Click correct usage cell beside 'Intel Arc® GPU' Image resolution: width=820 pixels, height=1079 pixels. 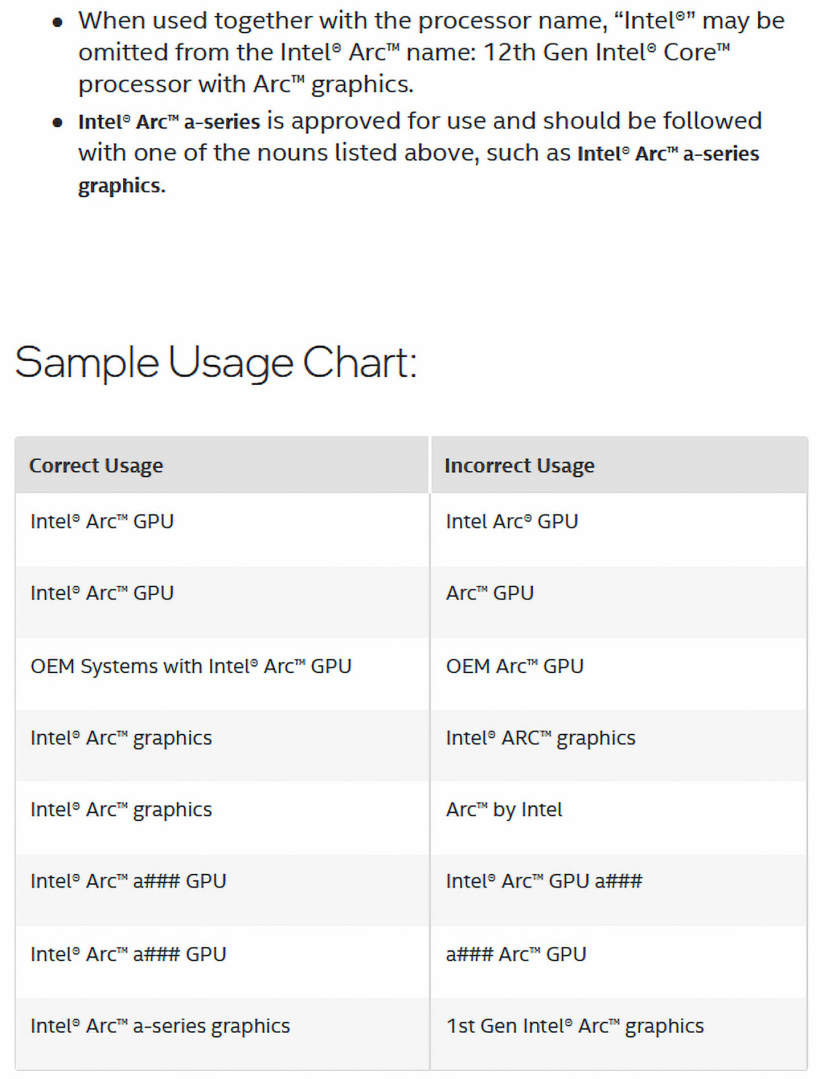coord(102,521)
